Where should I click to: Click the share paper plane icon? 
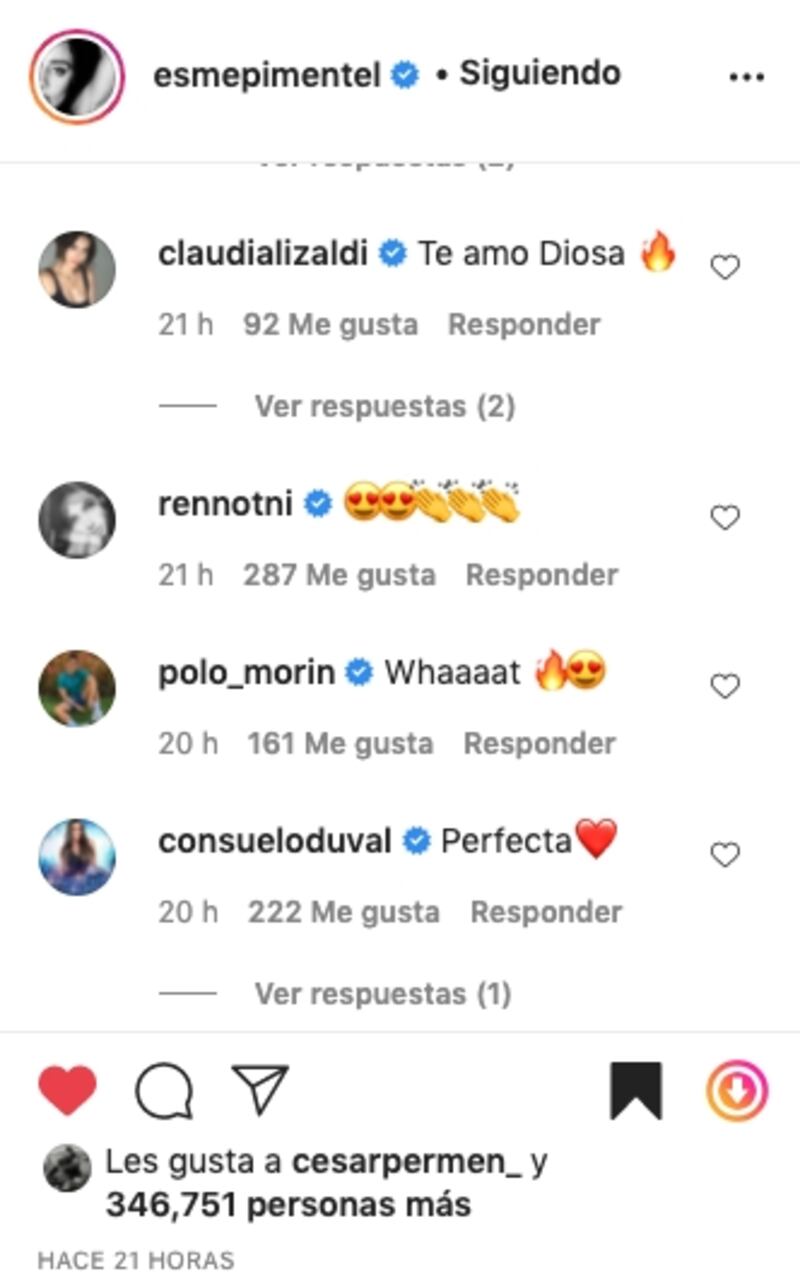pos(260,1090)
